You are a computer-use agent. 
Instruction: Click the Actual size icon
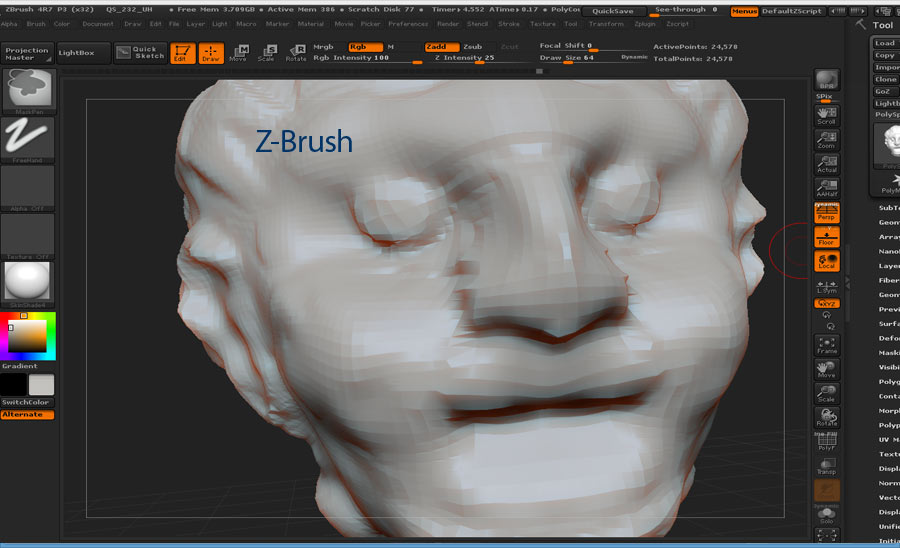click(x=826, y=164)
